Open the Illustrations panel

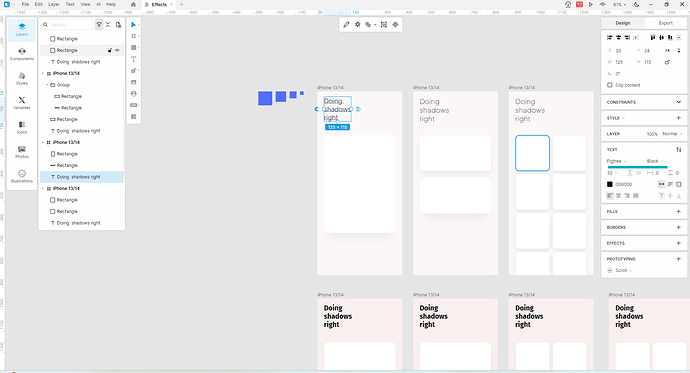(x=22, y=176)
